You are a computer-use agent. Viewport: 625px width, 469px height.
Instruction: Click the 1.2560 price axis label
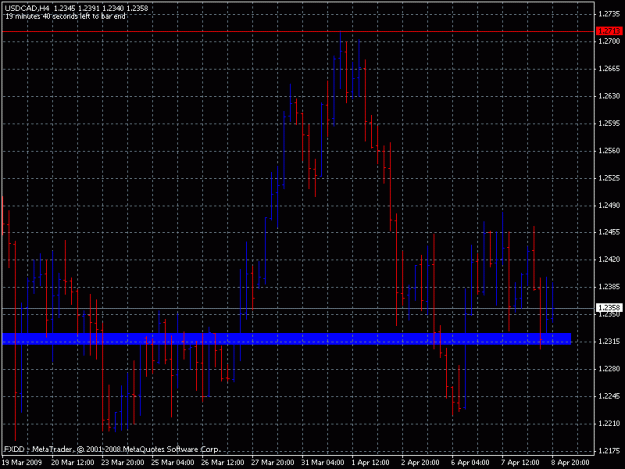pyautogui.click(x=609, y=150)
